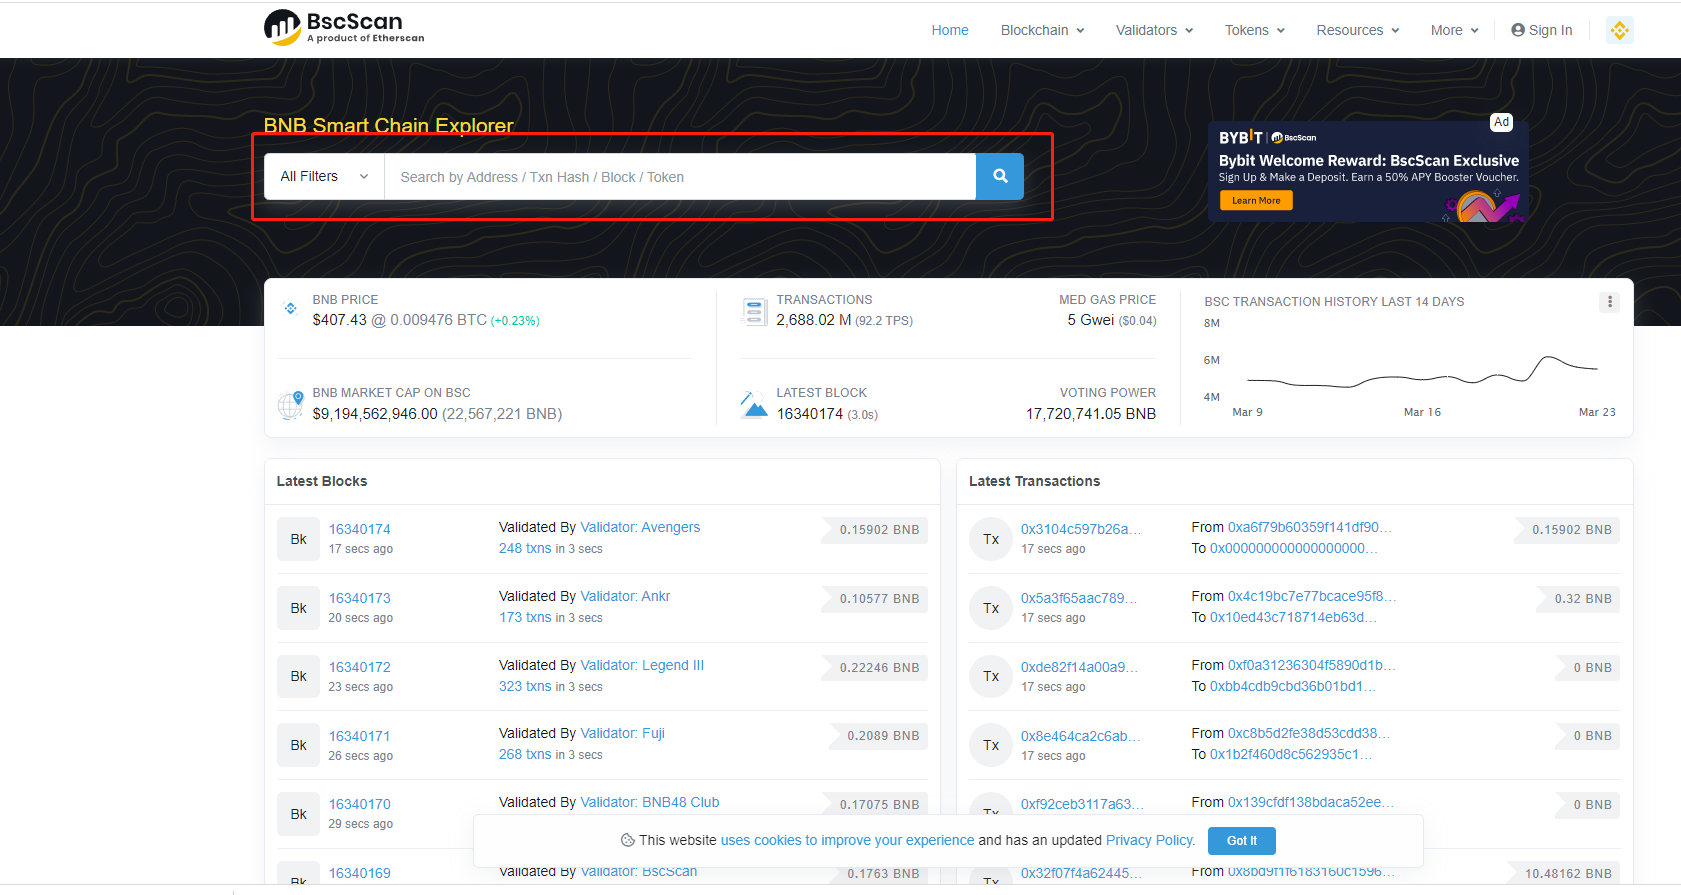Click the address search input field

[x=680, y=177]
